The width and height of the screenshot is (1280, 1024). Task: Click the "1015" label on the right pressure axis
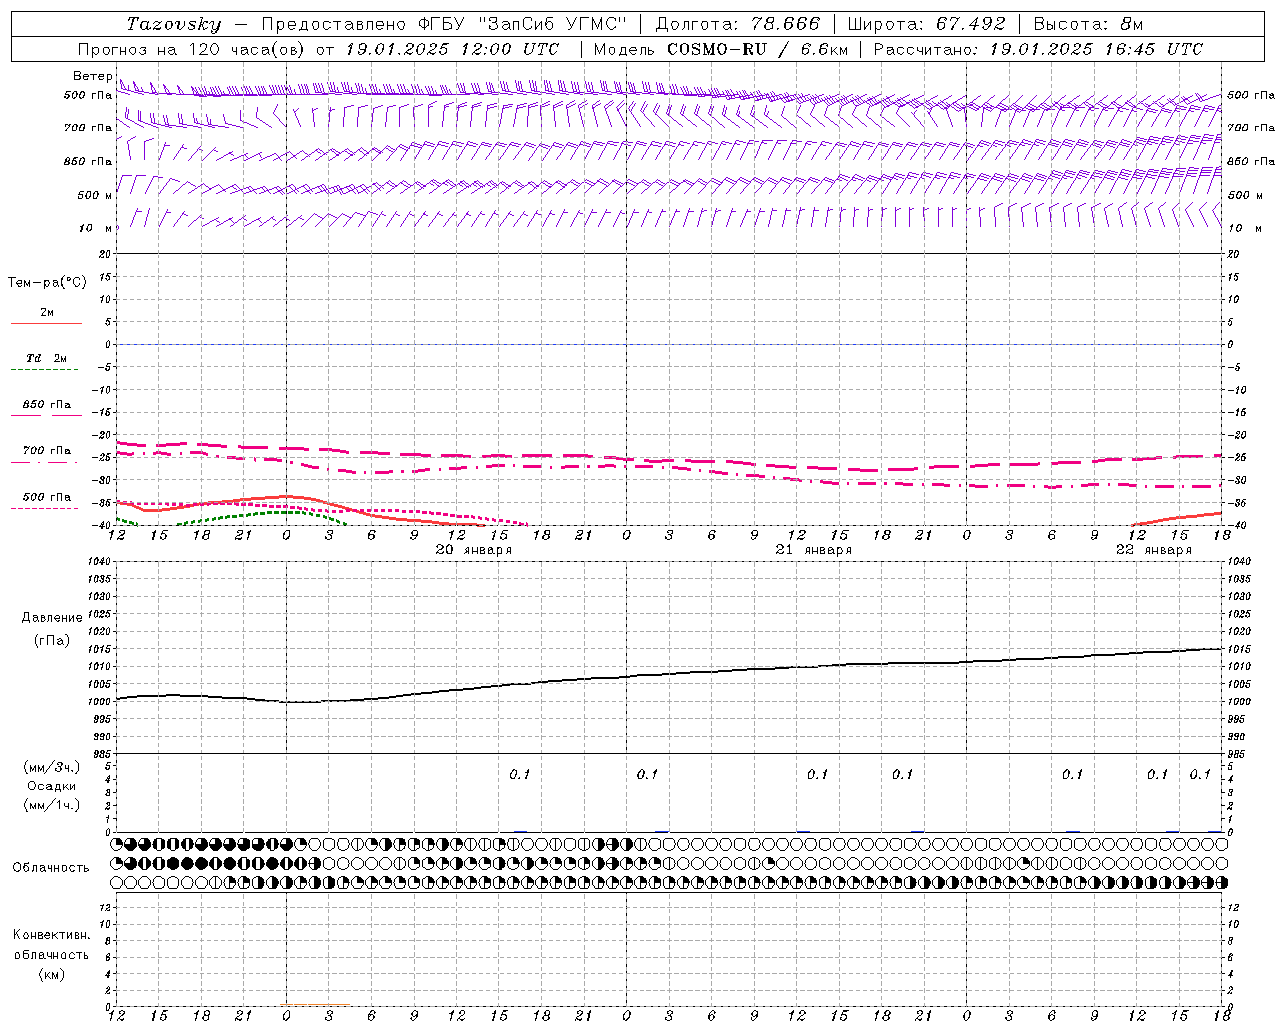point(1239,649)
